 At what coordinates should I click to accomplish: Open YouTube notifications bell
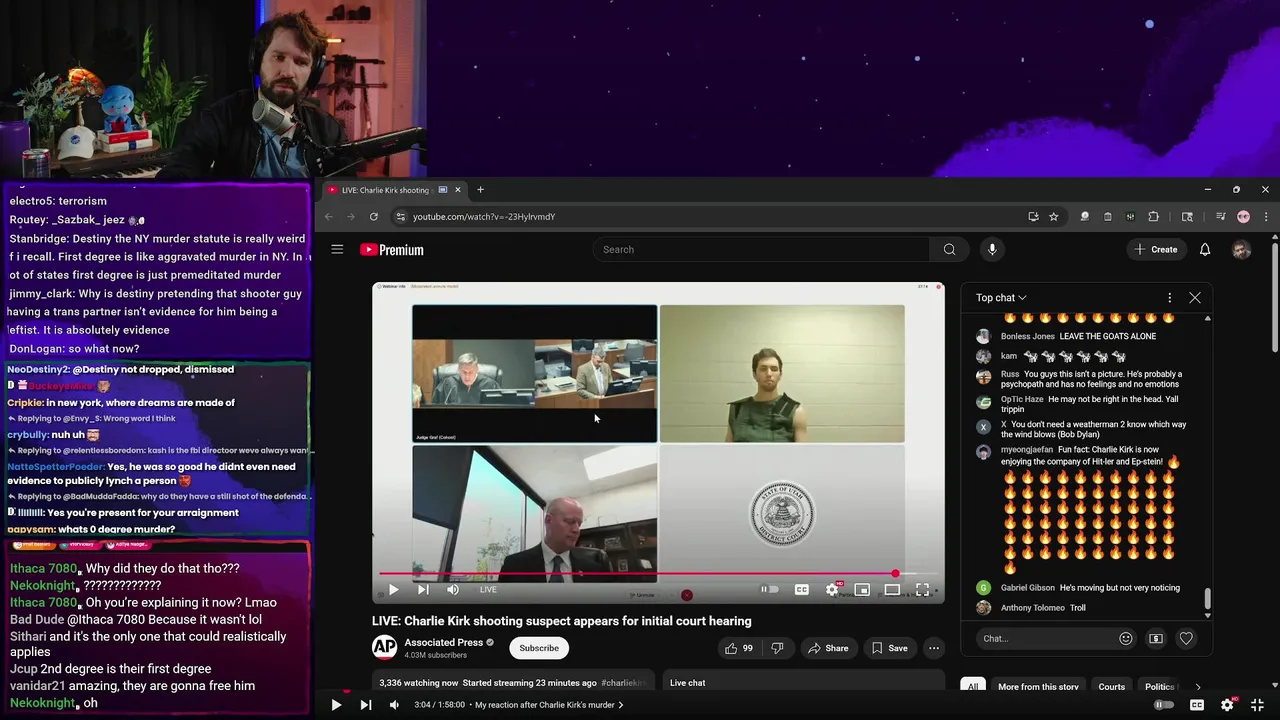[1205, 249]
